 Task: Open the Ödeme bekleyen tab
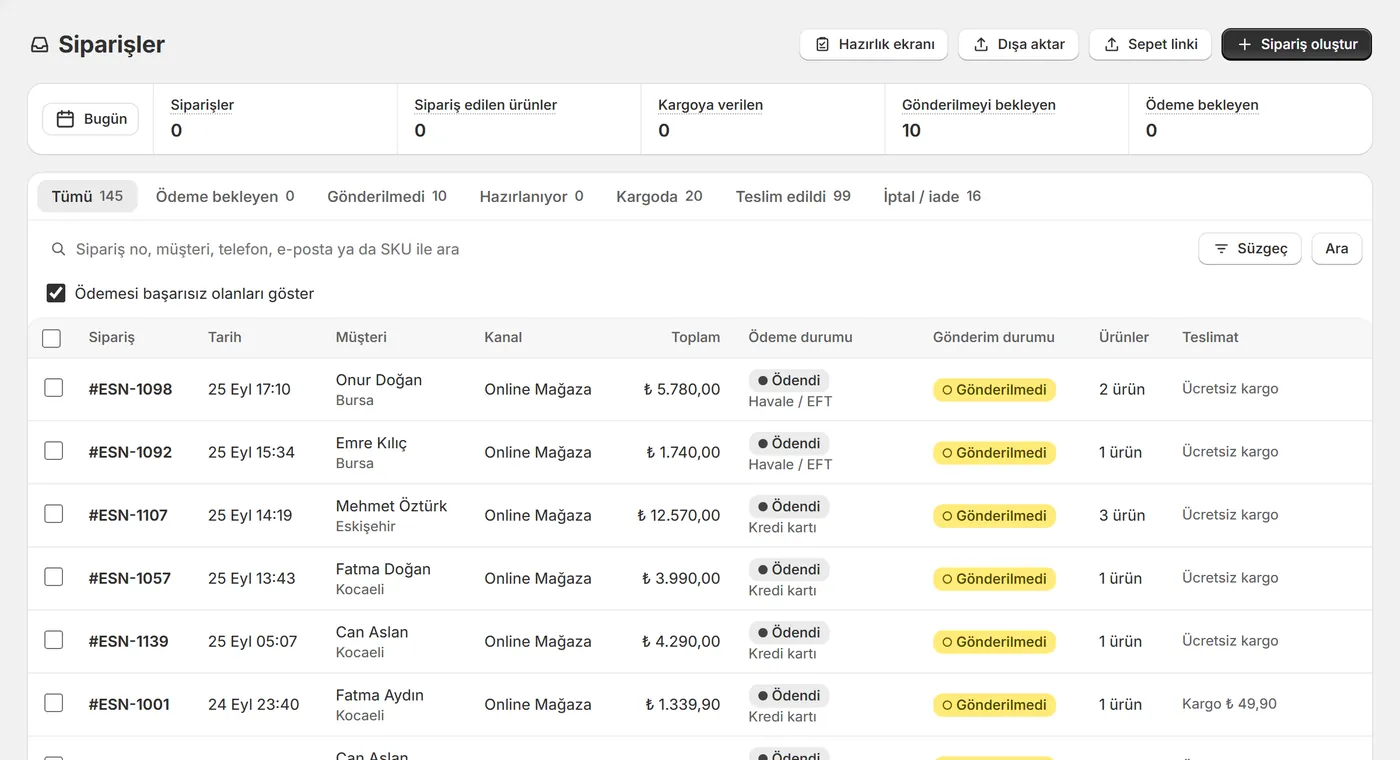225,196
